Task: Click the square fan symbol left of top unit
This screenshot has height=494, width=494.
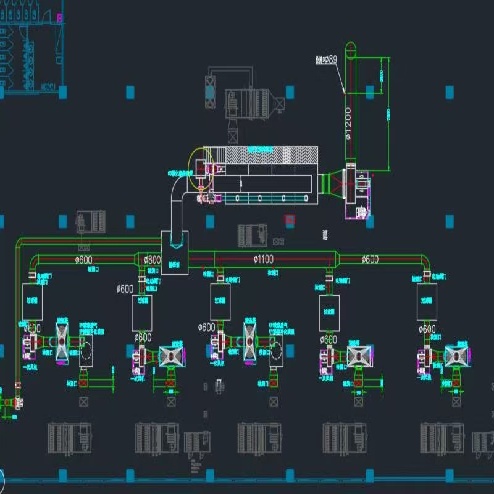Action: [210, 92]
